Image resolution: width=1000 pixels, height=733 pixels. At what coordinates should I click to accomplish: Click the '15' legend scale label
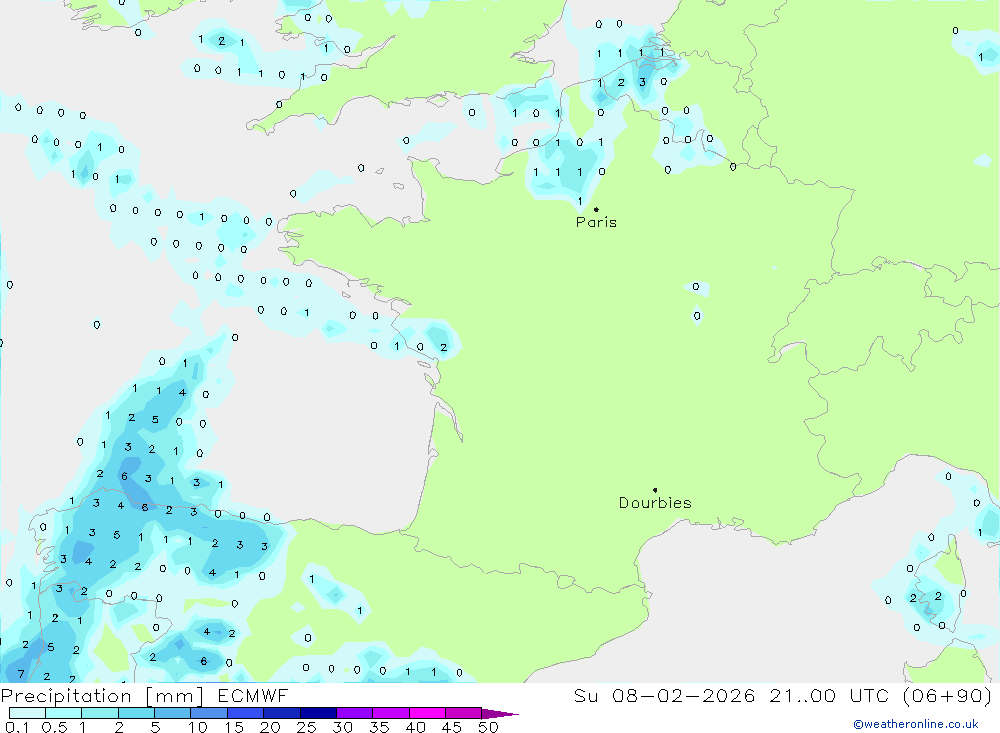tap(234, 727)
